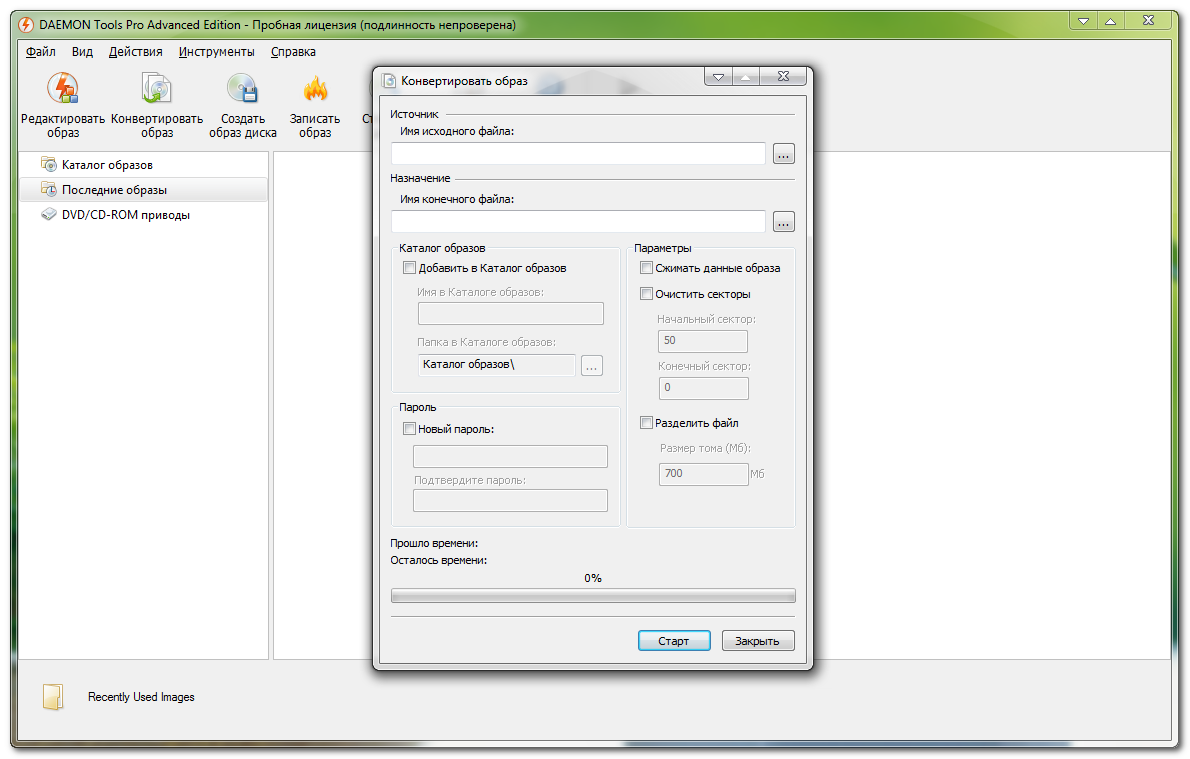Click the Редактировать образ toolbar icon
The width and height of the screenshot is (1190, 759).
pyautogui.click(x=62, y=90)
